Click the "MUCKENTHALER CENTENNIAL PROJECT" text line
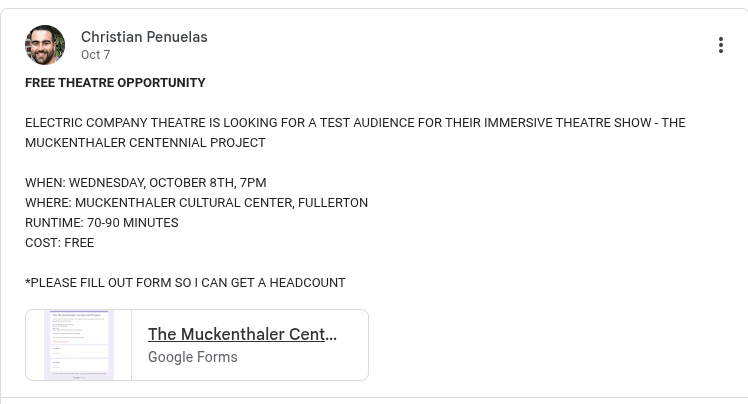748x404 pixels. tap(145, 143)
